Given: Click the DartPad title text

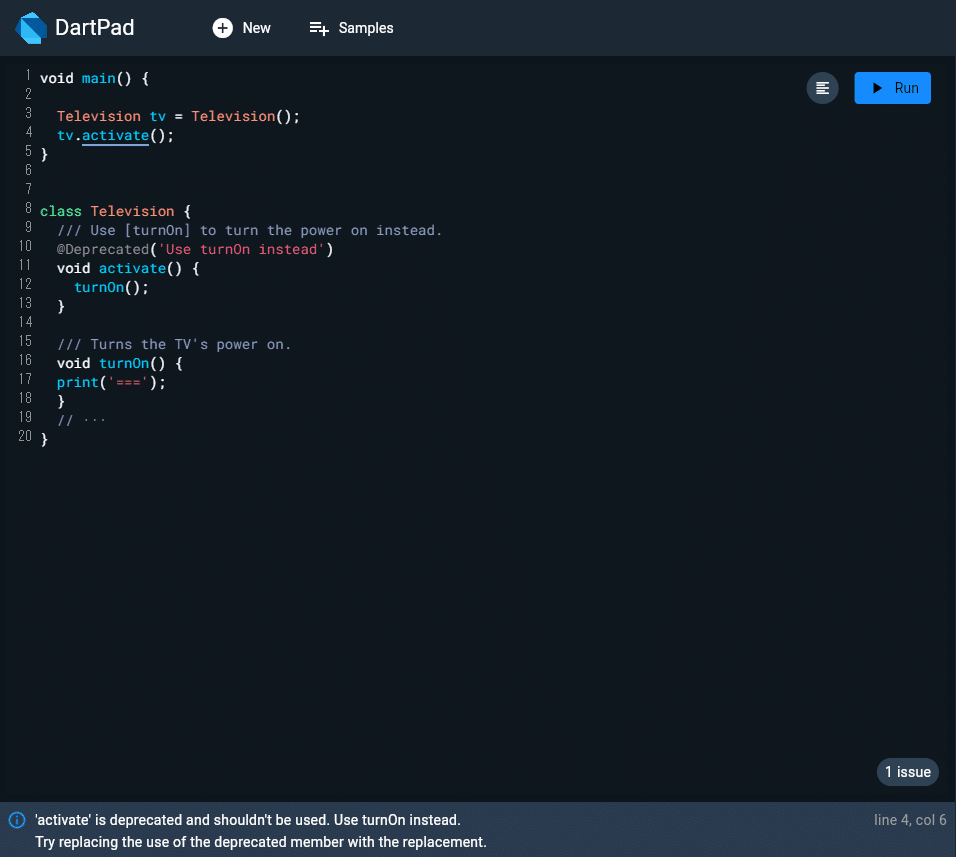Looking at the screenshot, I should 95,27.
